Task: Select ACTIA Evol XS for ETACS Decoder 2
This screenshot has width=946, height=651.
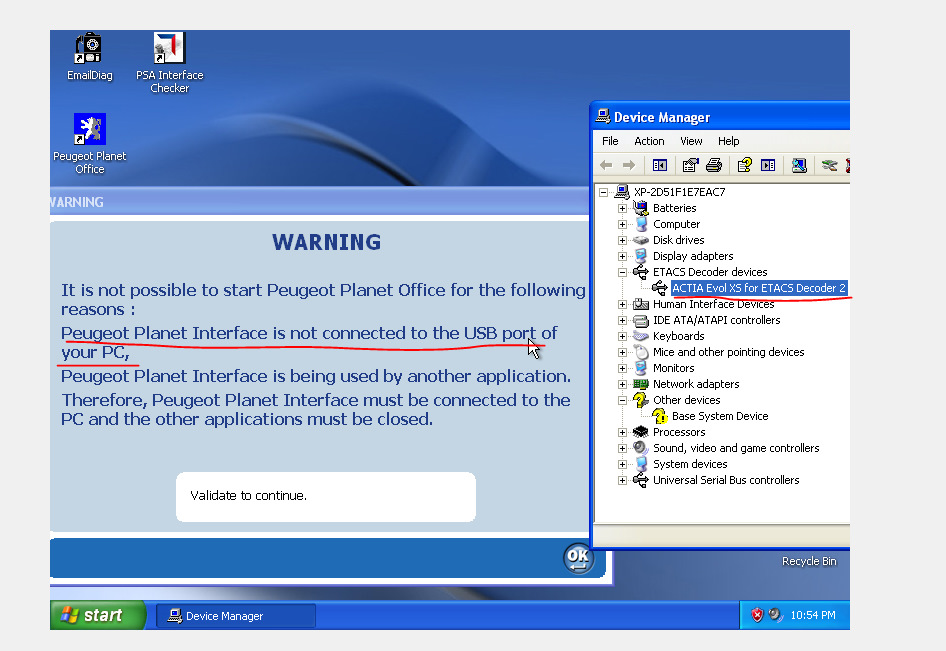Action: (x=758, y=288)
